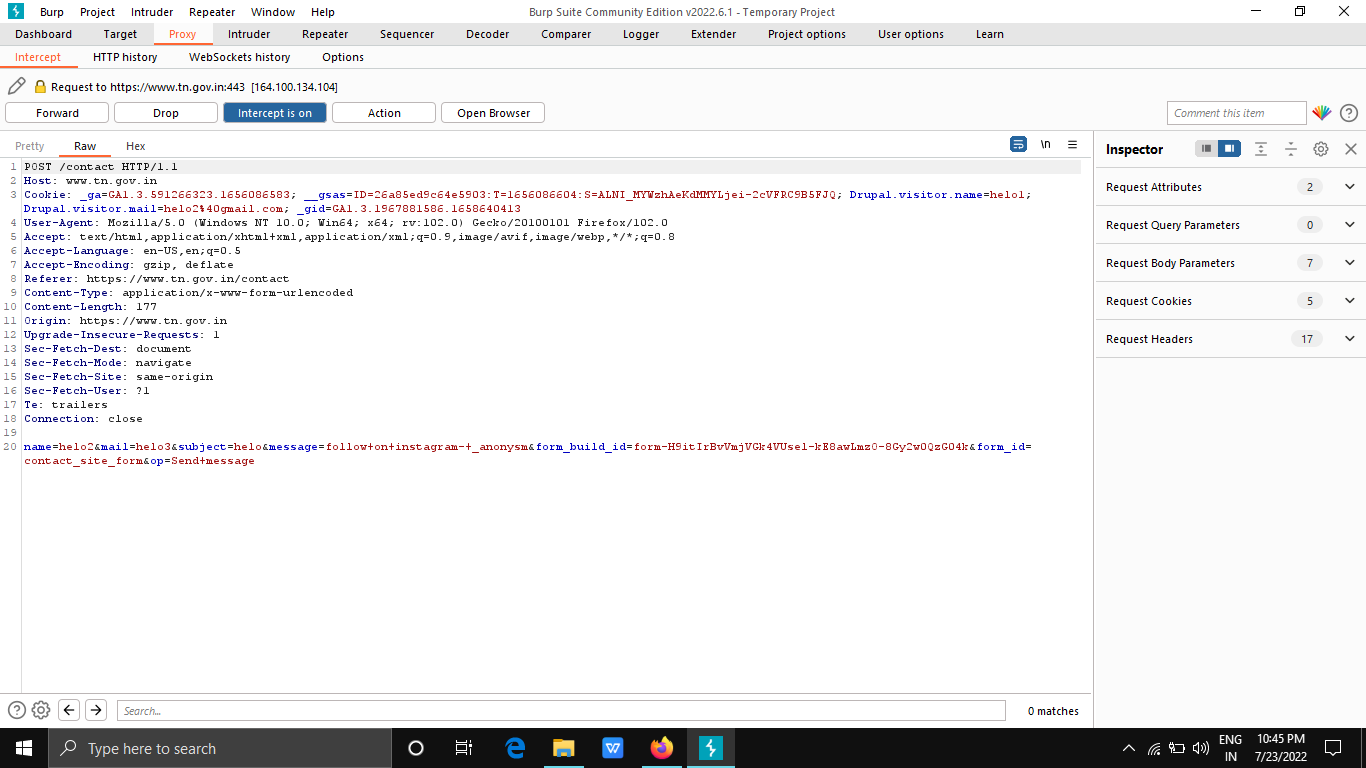Click Open Browser button
This screenshot has width=1366, height=768.
point(493,113)
